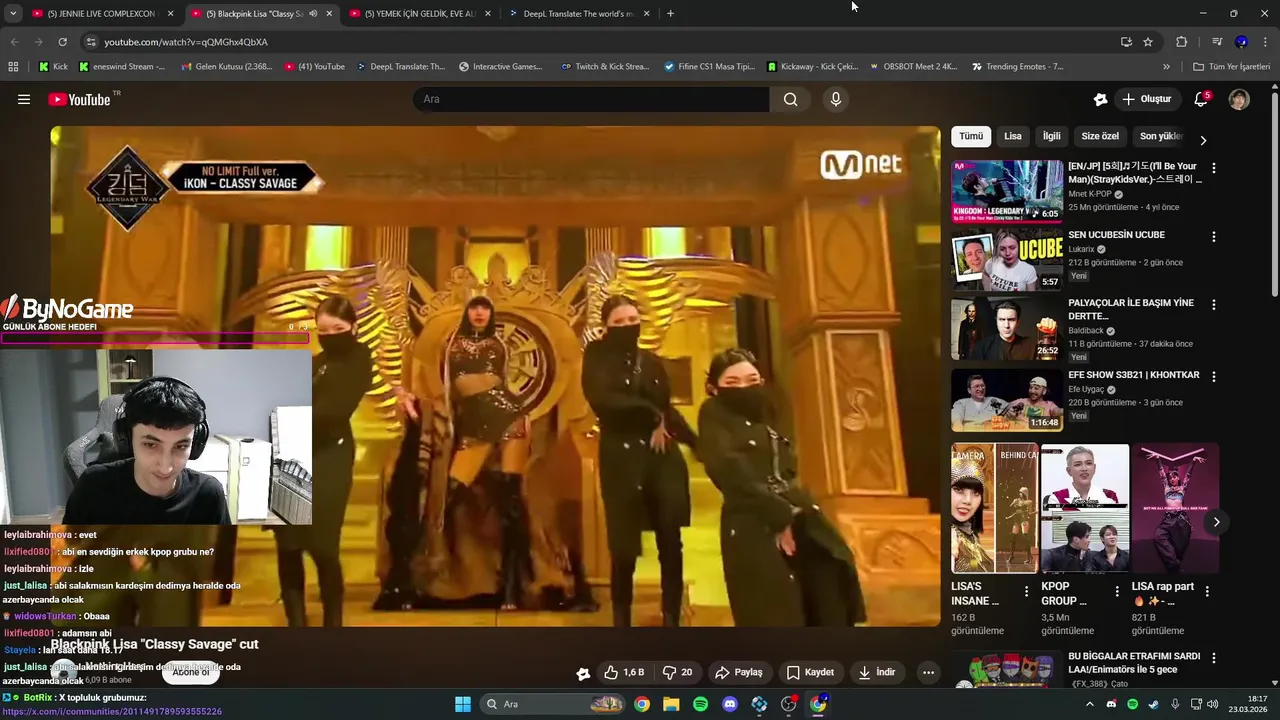
Task: Open browser extensions puzzle icon
Action: (x=1181, y=42)
